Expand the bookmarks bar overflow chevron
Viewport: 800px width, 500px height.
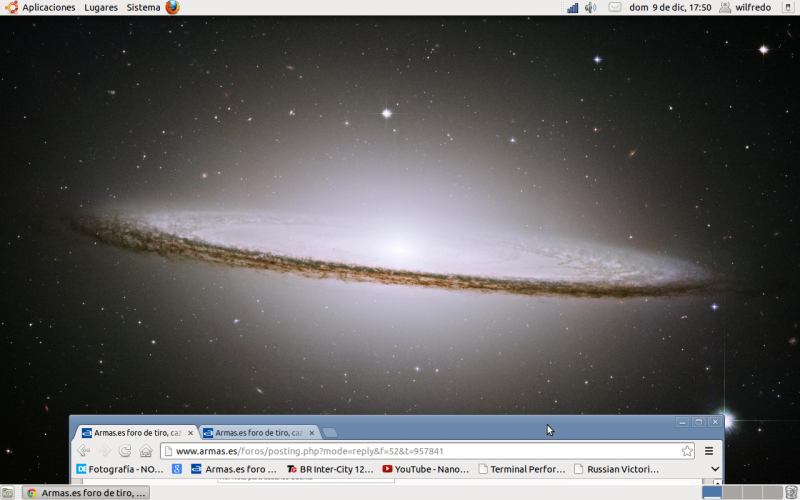tap(715, 469)
